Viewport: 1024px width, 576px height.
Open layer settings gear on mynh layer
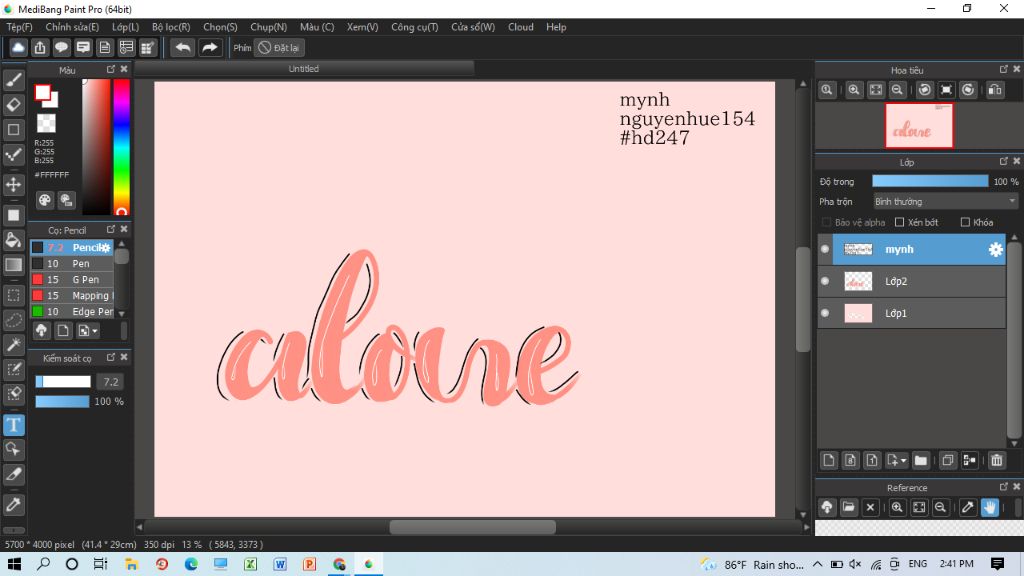click(995, 249)
